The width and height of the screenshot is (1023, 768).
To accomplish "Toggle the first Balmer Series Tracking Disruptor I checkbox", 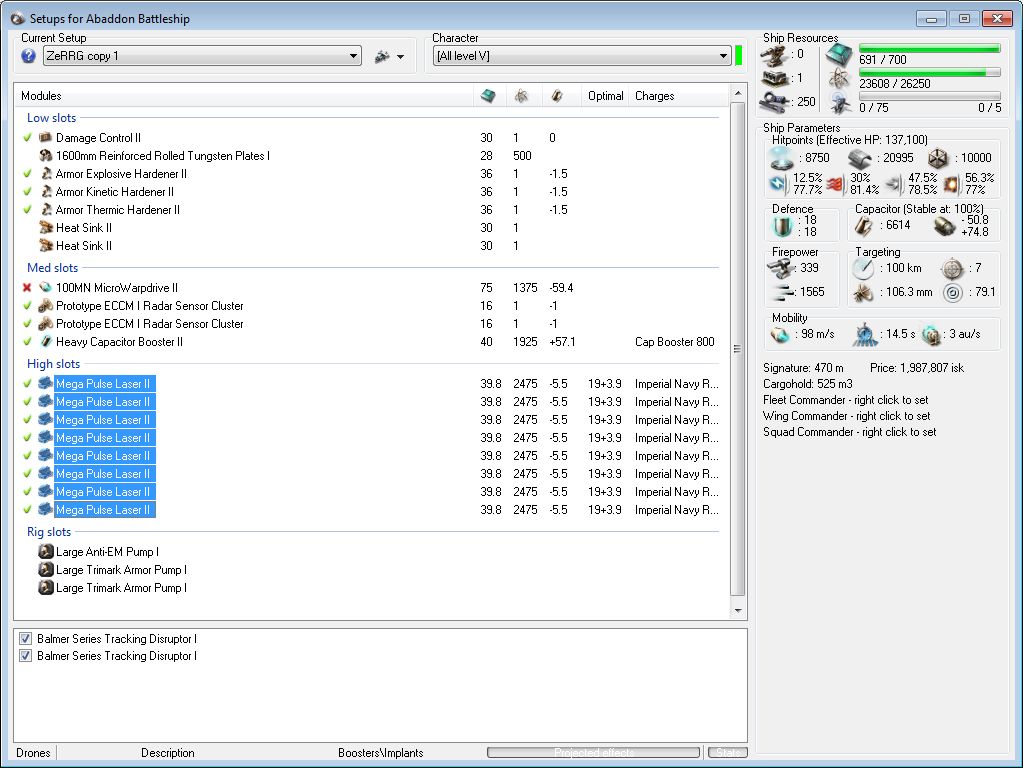I will (25, 639).
